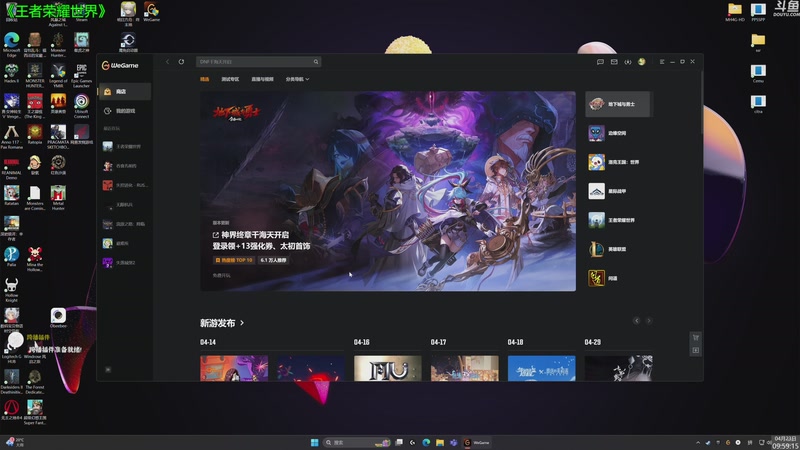Screen dimensions: 800x450
Task: Collapse the WeGame sidebar with bottom-left icon
Action: tap(108, 369)
